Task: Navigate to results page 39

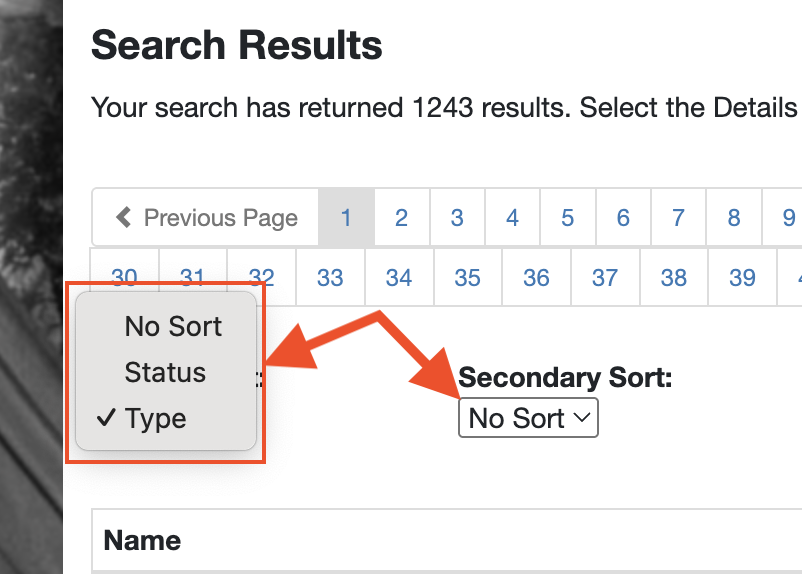Action: pyautogui.click(x=743, y=277)
